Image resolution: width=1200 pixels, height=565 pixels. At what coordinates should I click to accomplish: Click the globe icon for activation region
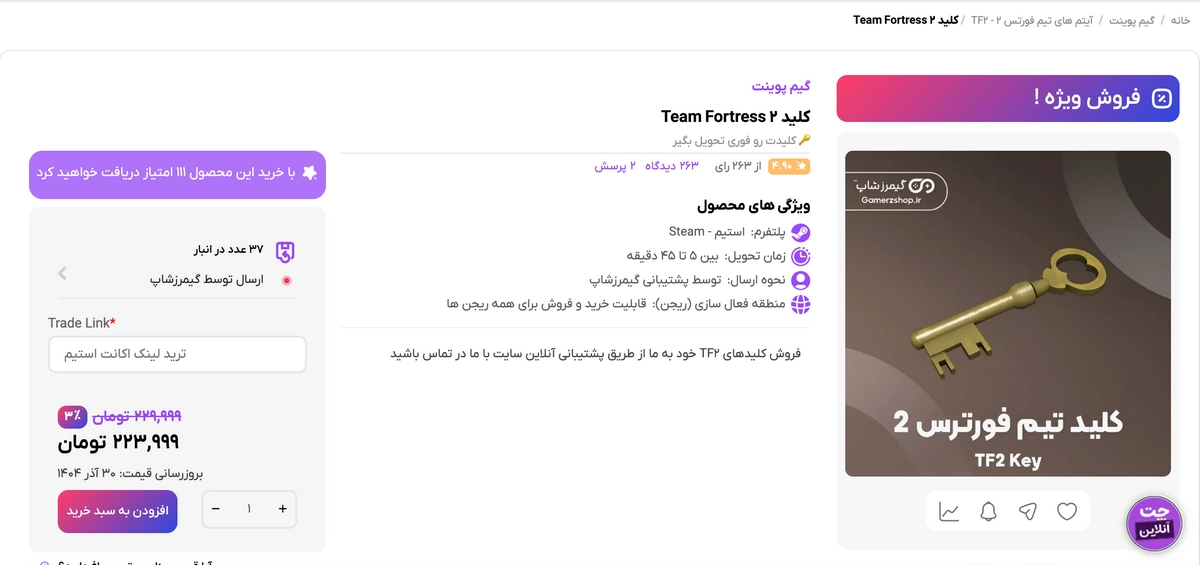[x=801, y=304]
